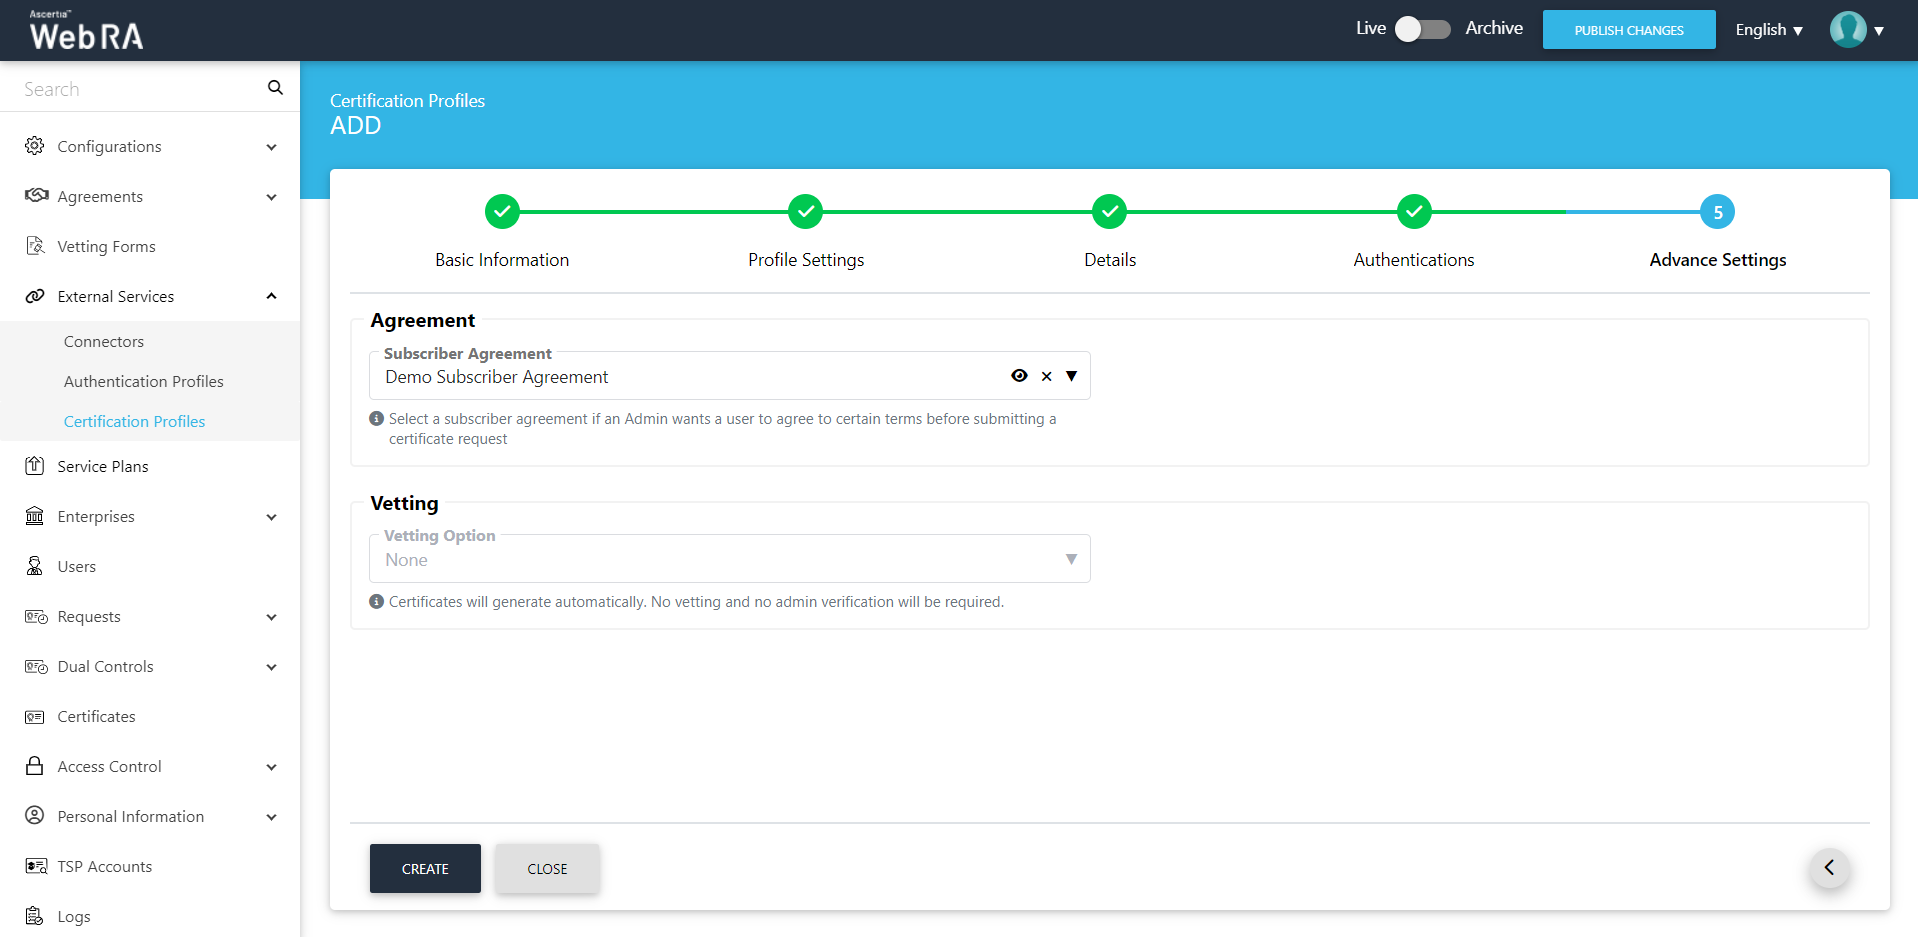Click the search magnifier icon
The image size is (1918, 937).
click(275, 88)
